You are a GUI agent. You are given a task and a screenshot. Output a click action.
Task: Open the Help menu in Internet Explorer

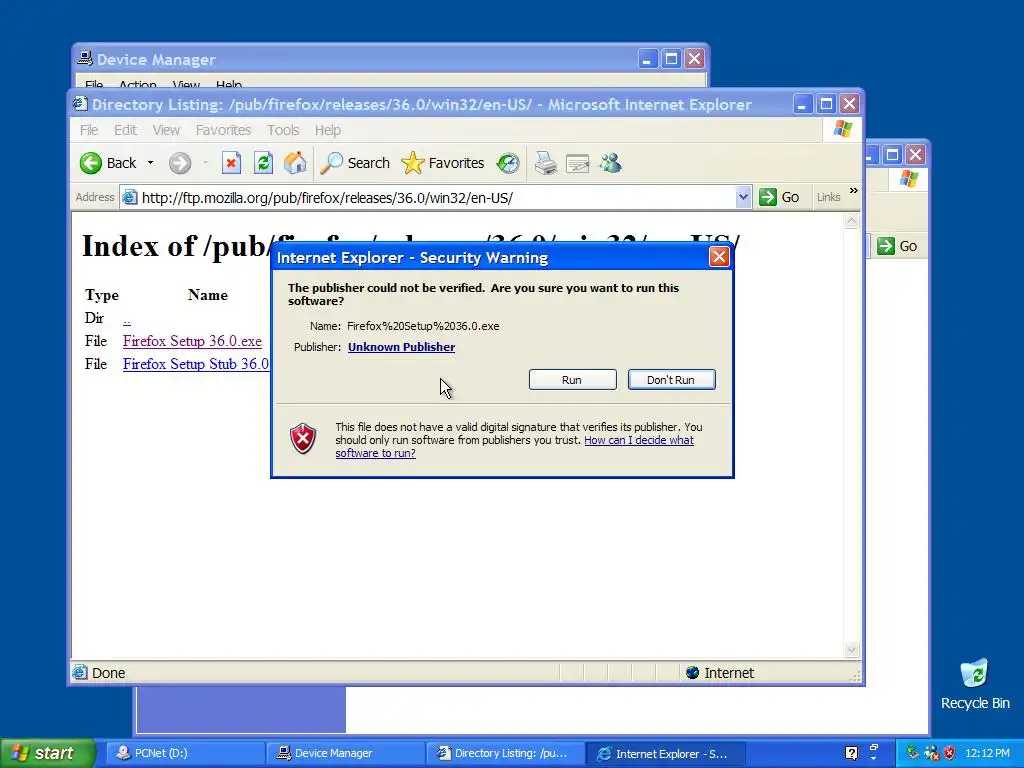(x=328, y=130)
